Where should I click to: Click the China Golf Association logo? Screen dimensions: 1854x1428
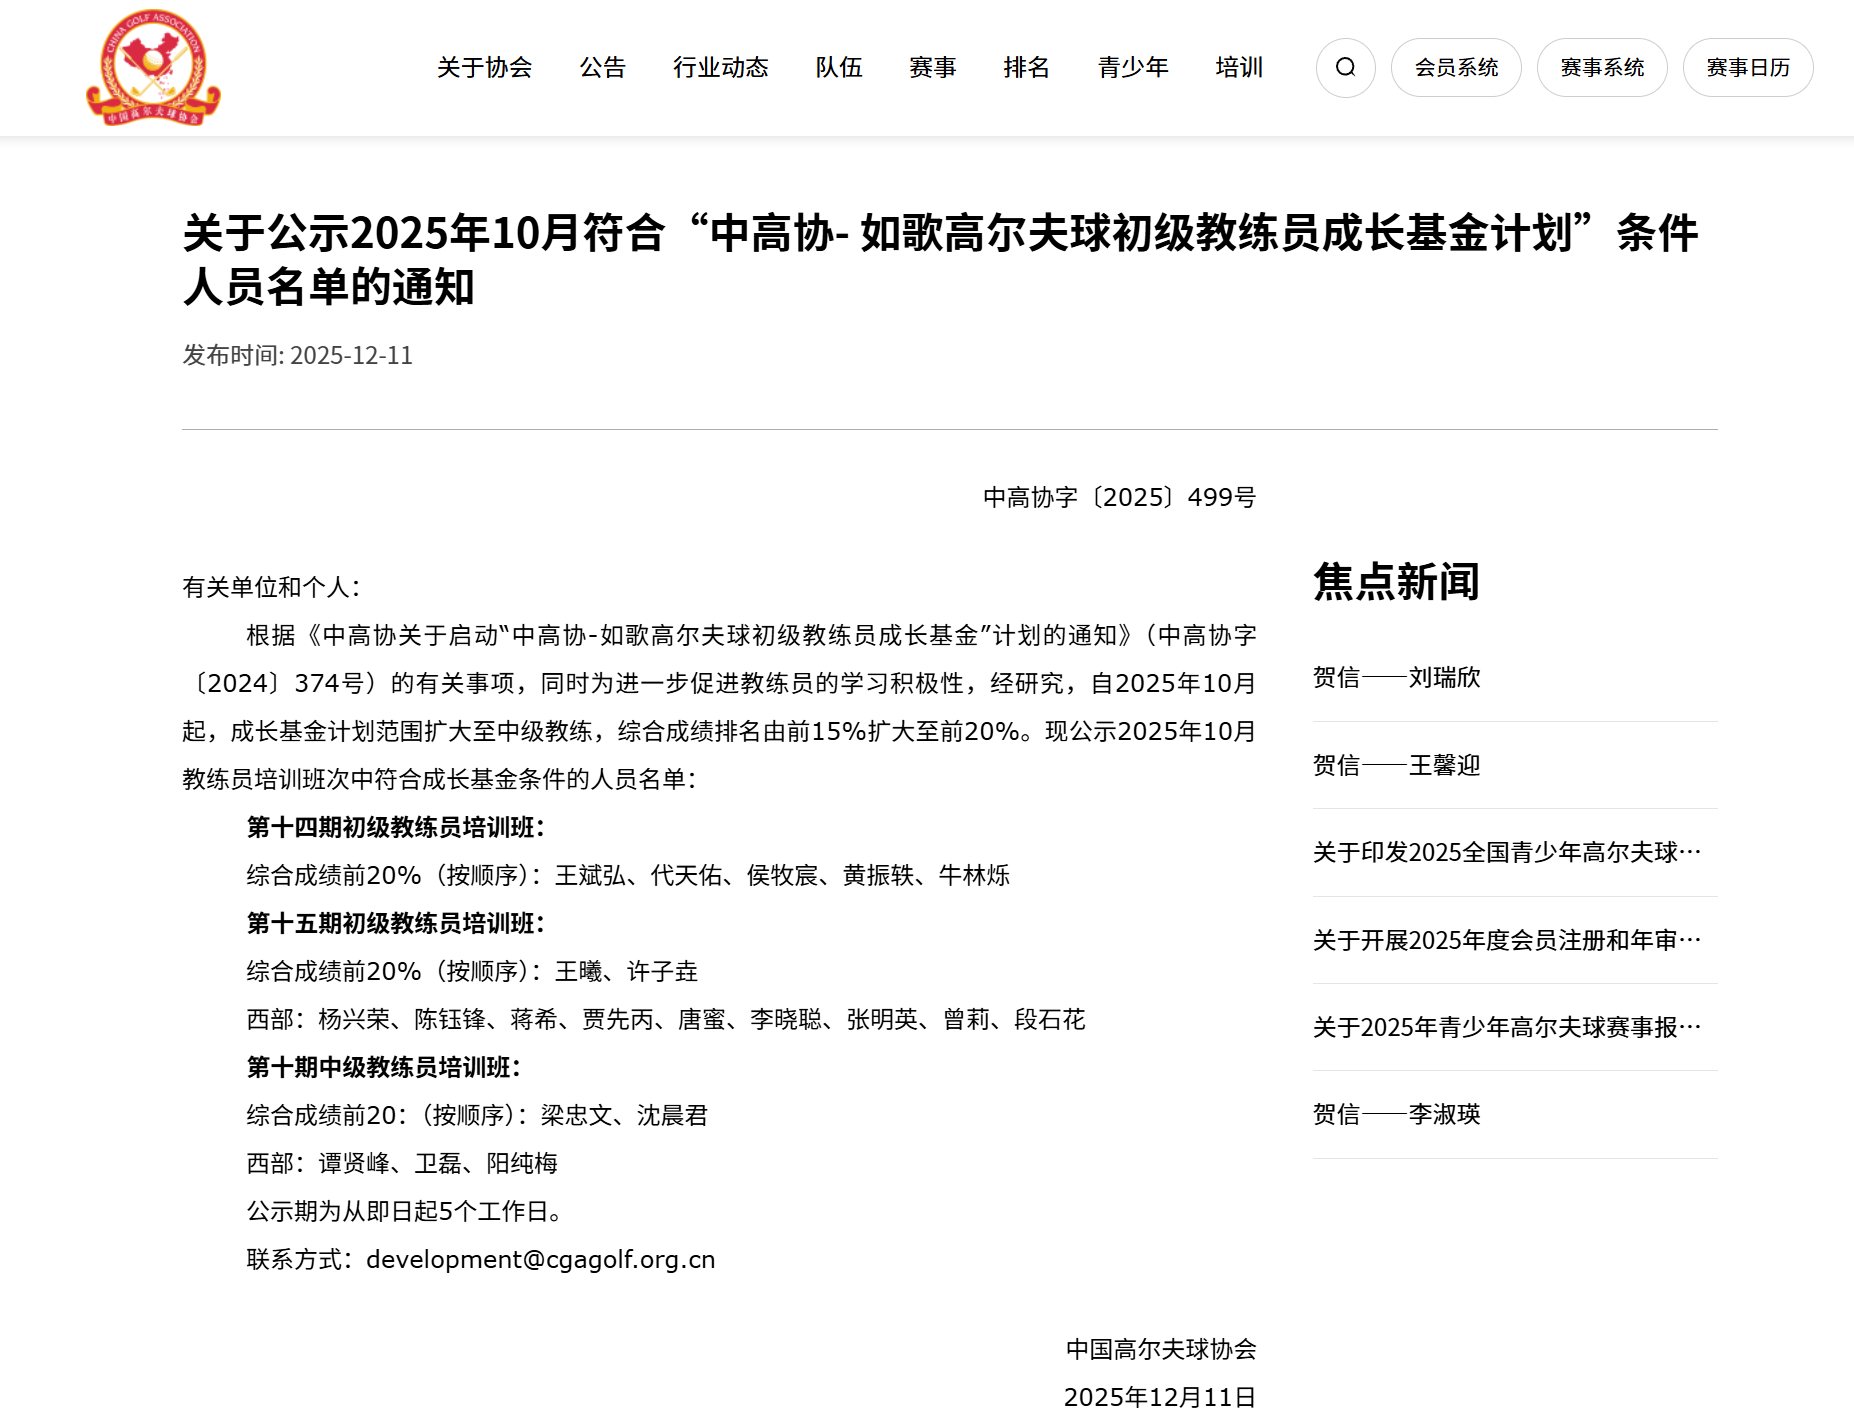click(153, 68)
